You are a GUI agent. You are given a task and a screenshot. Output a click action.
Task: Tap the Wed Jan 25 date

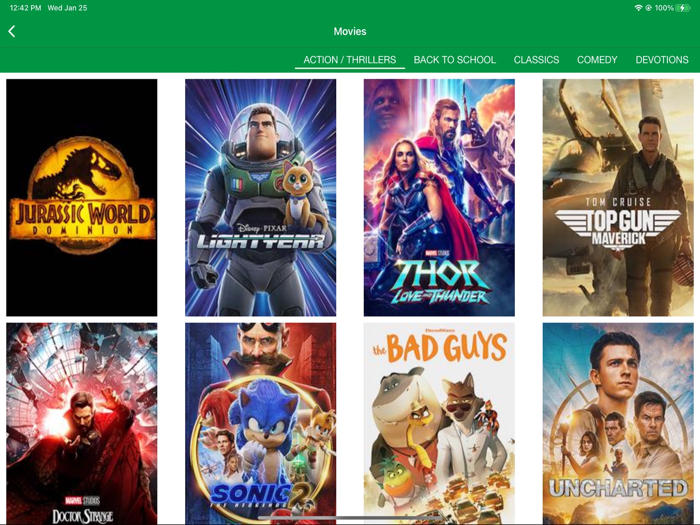point(67,8)
